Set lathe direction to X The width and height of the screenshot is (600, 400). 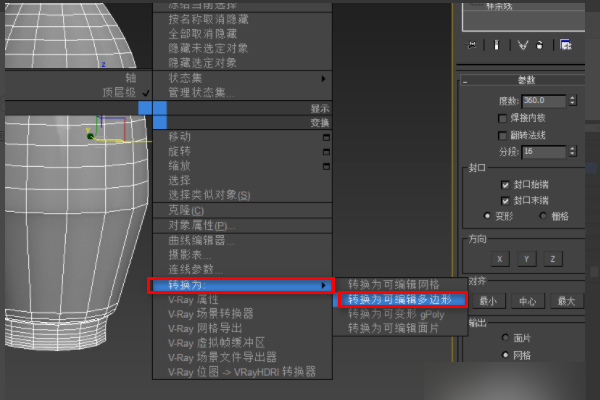coord(500,259)
